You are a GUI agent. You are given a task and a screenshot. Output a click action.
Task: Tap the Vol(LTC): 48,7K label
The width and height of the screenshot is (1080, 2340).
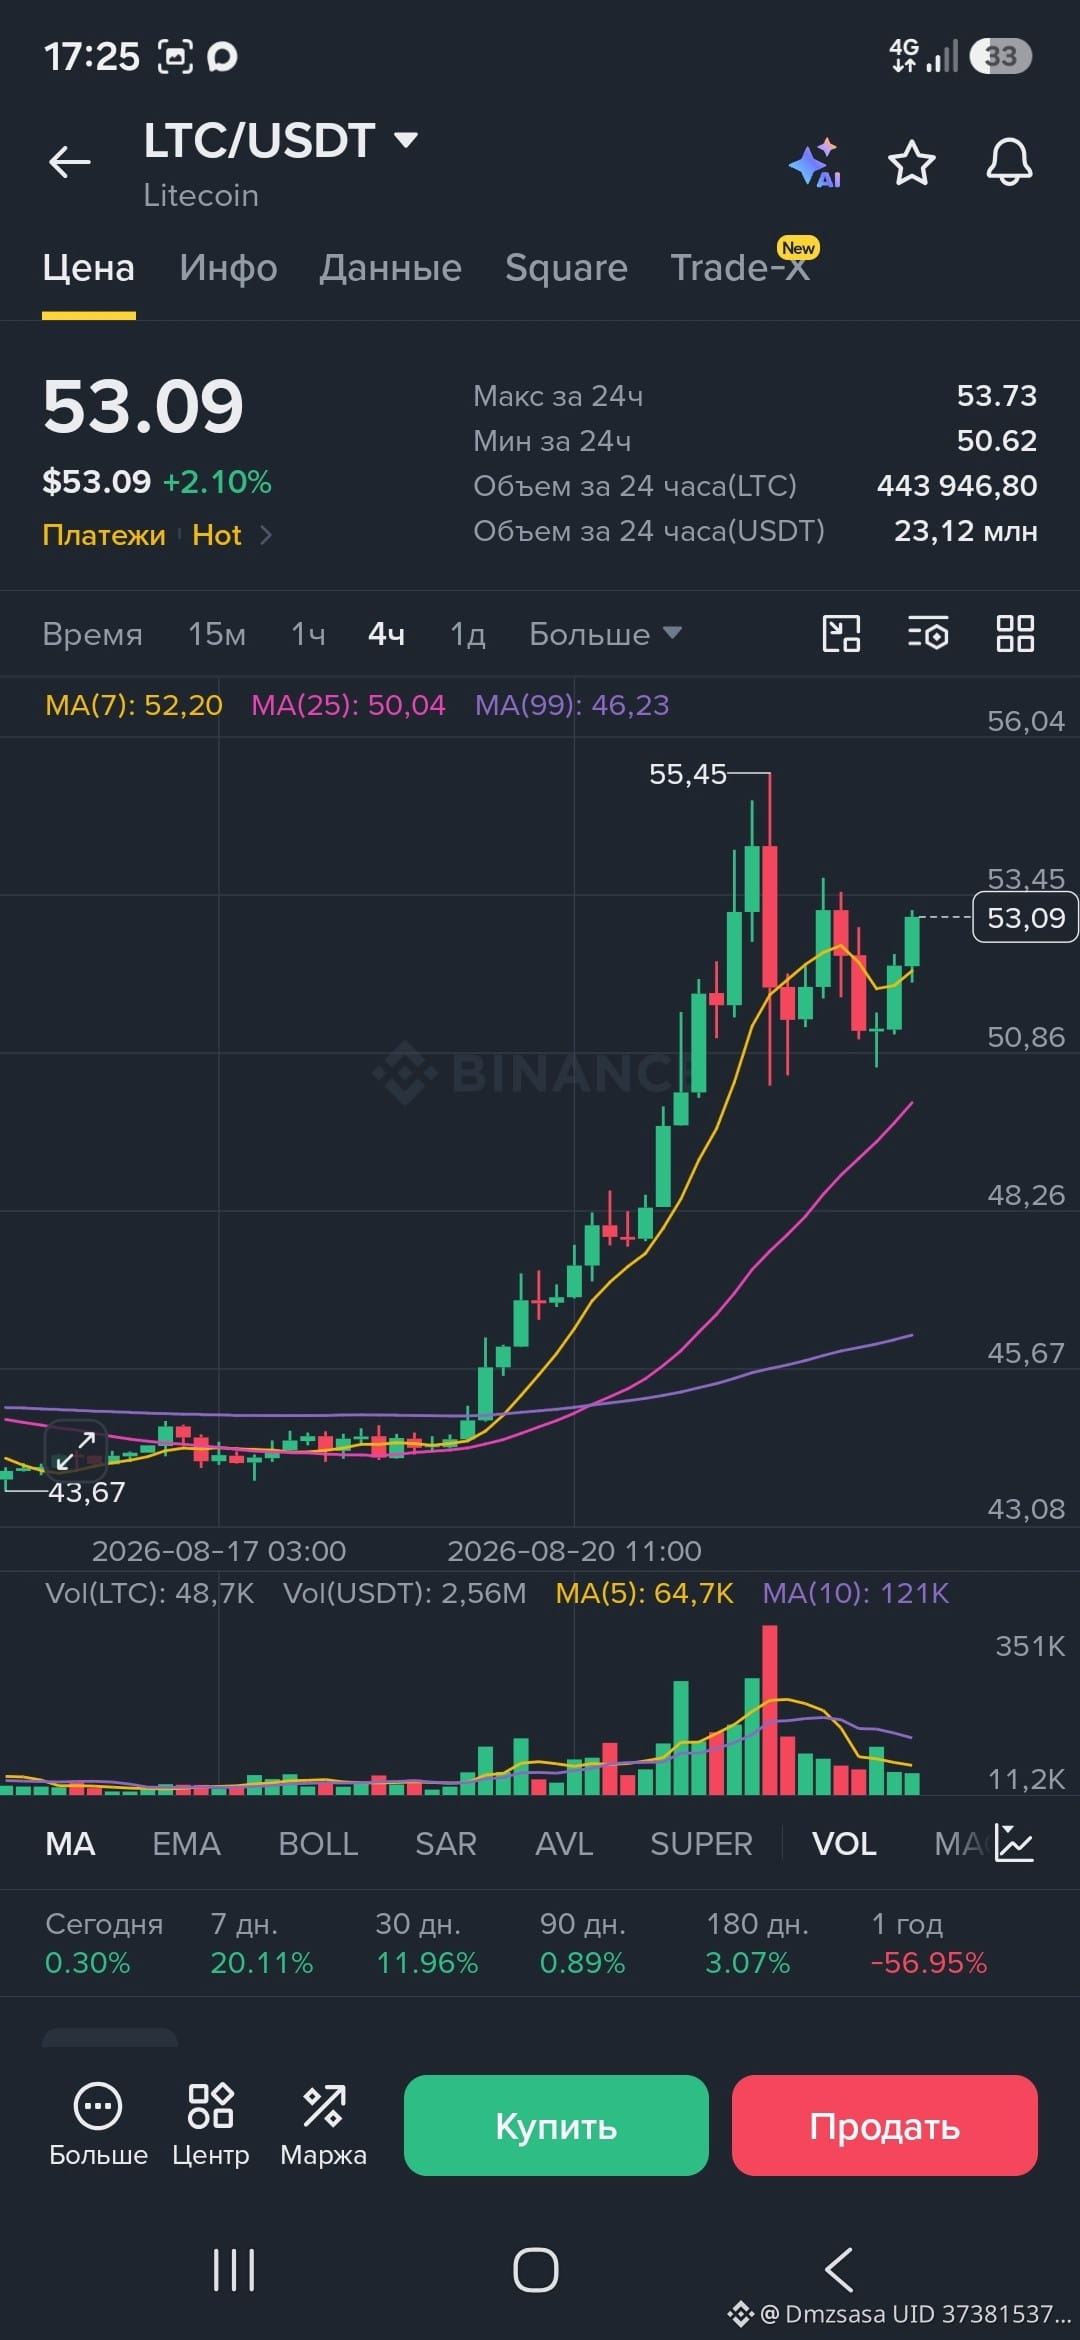pyautogui.click(x=150, y=1593)
